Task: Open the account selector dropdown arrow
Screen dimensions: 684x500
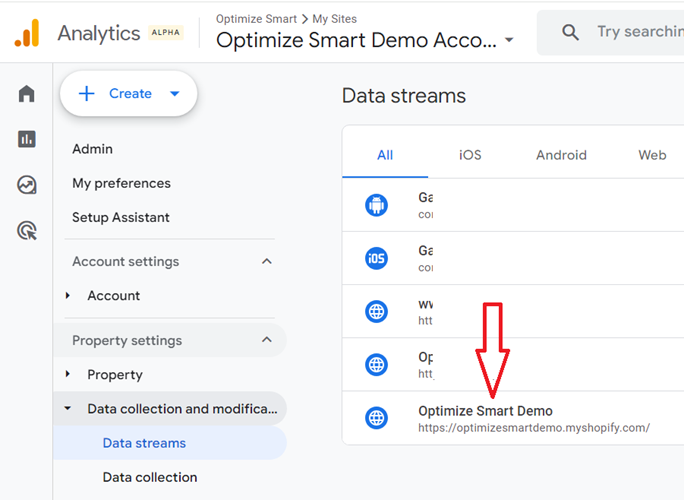Action: (x=509, y=40)
